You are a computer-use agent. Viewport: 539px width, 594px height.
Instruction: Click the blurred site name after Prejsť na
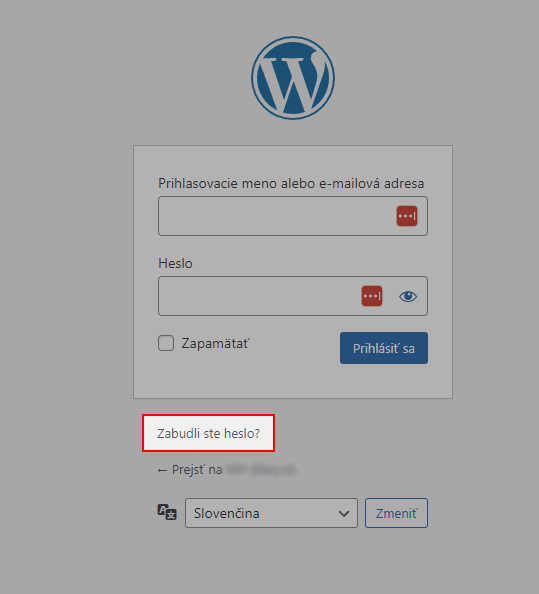tap(260, 470)
